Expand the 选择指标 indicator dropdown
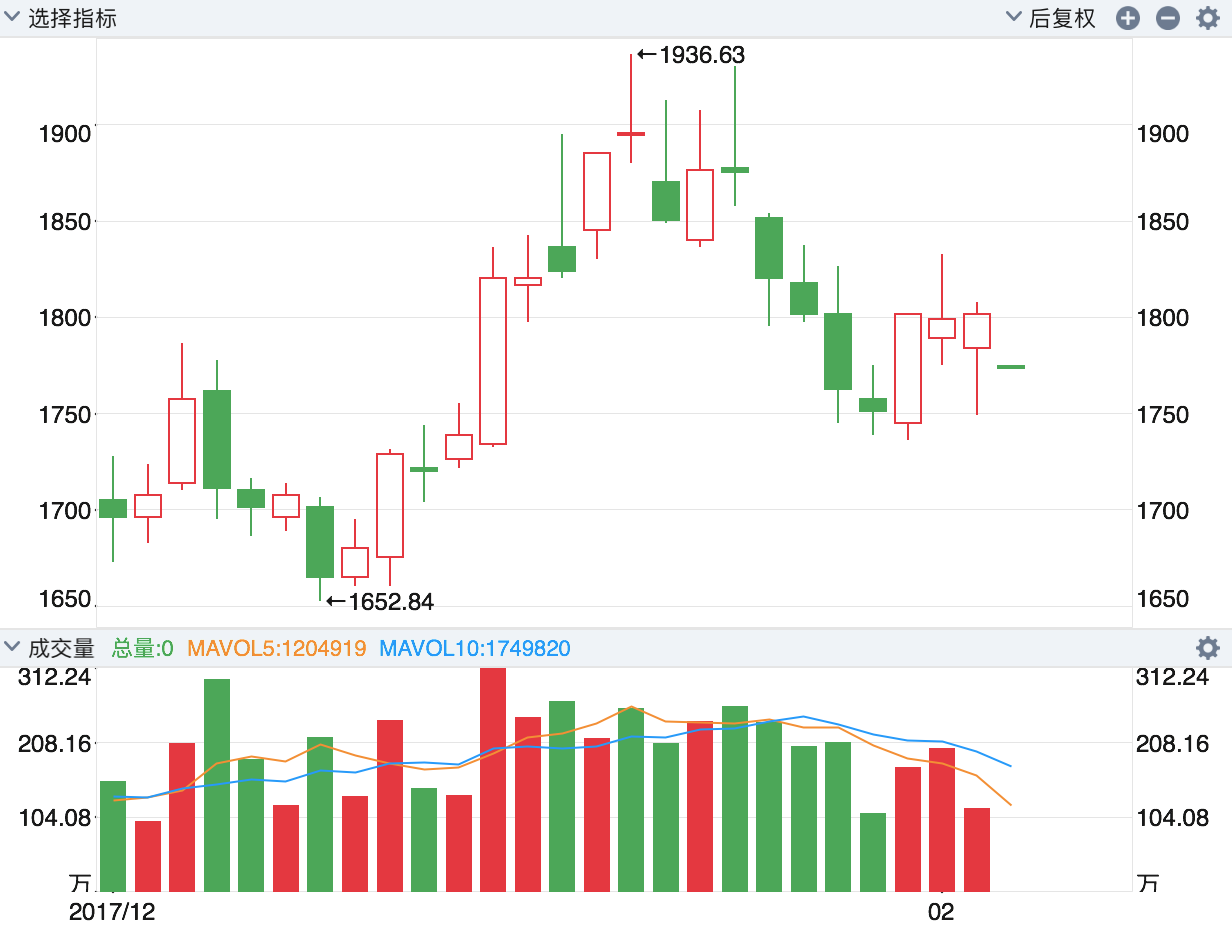Viewport: 1232px width, 930px height. 61,18
